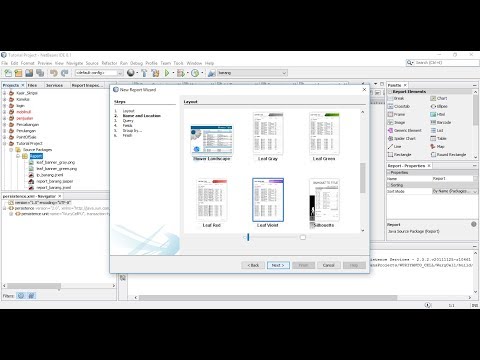The image size is (480, 360).
Task: Open the Sort Mode dropdown in Properties
Action: click(x=475, y=191)
